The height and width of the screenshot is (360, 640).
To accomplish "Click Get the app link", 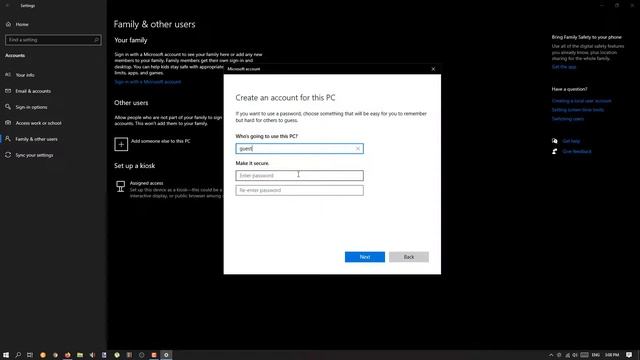I will pos(564,67).
